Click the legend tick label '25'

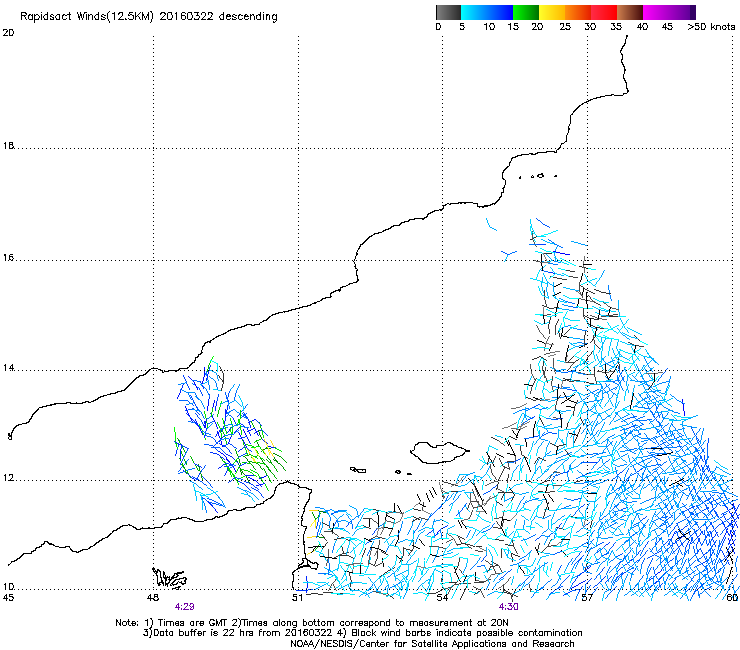[x=565, y=27]
